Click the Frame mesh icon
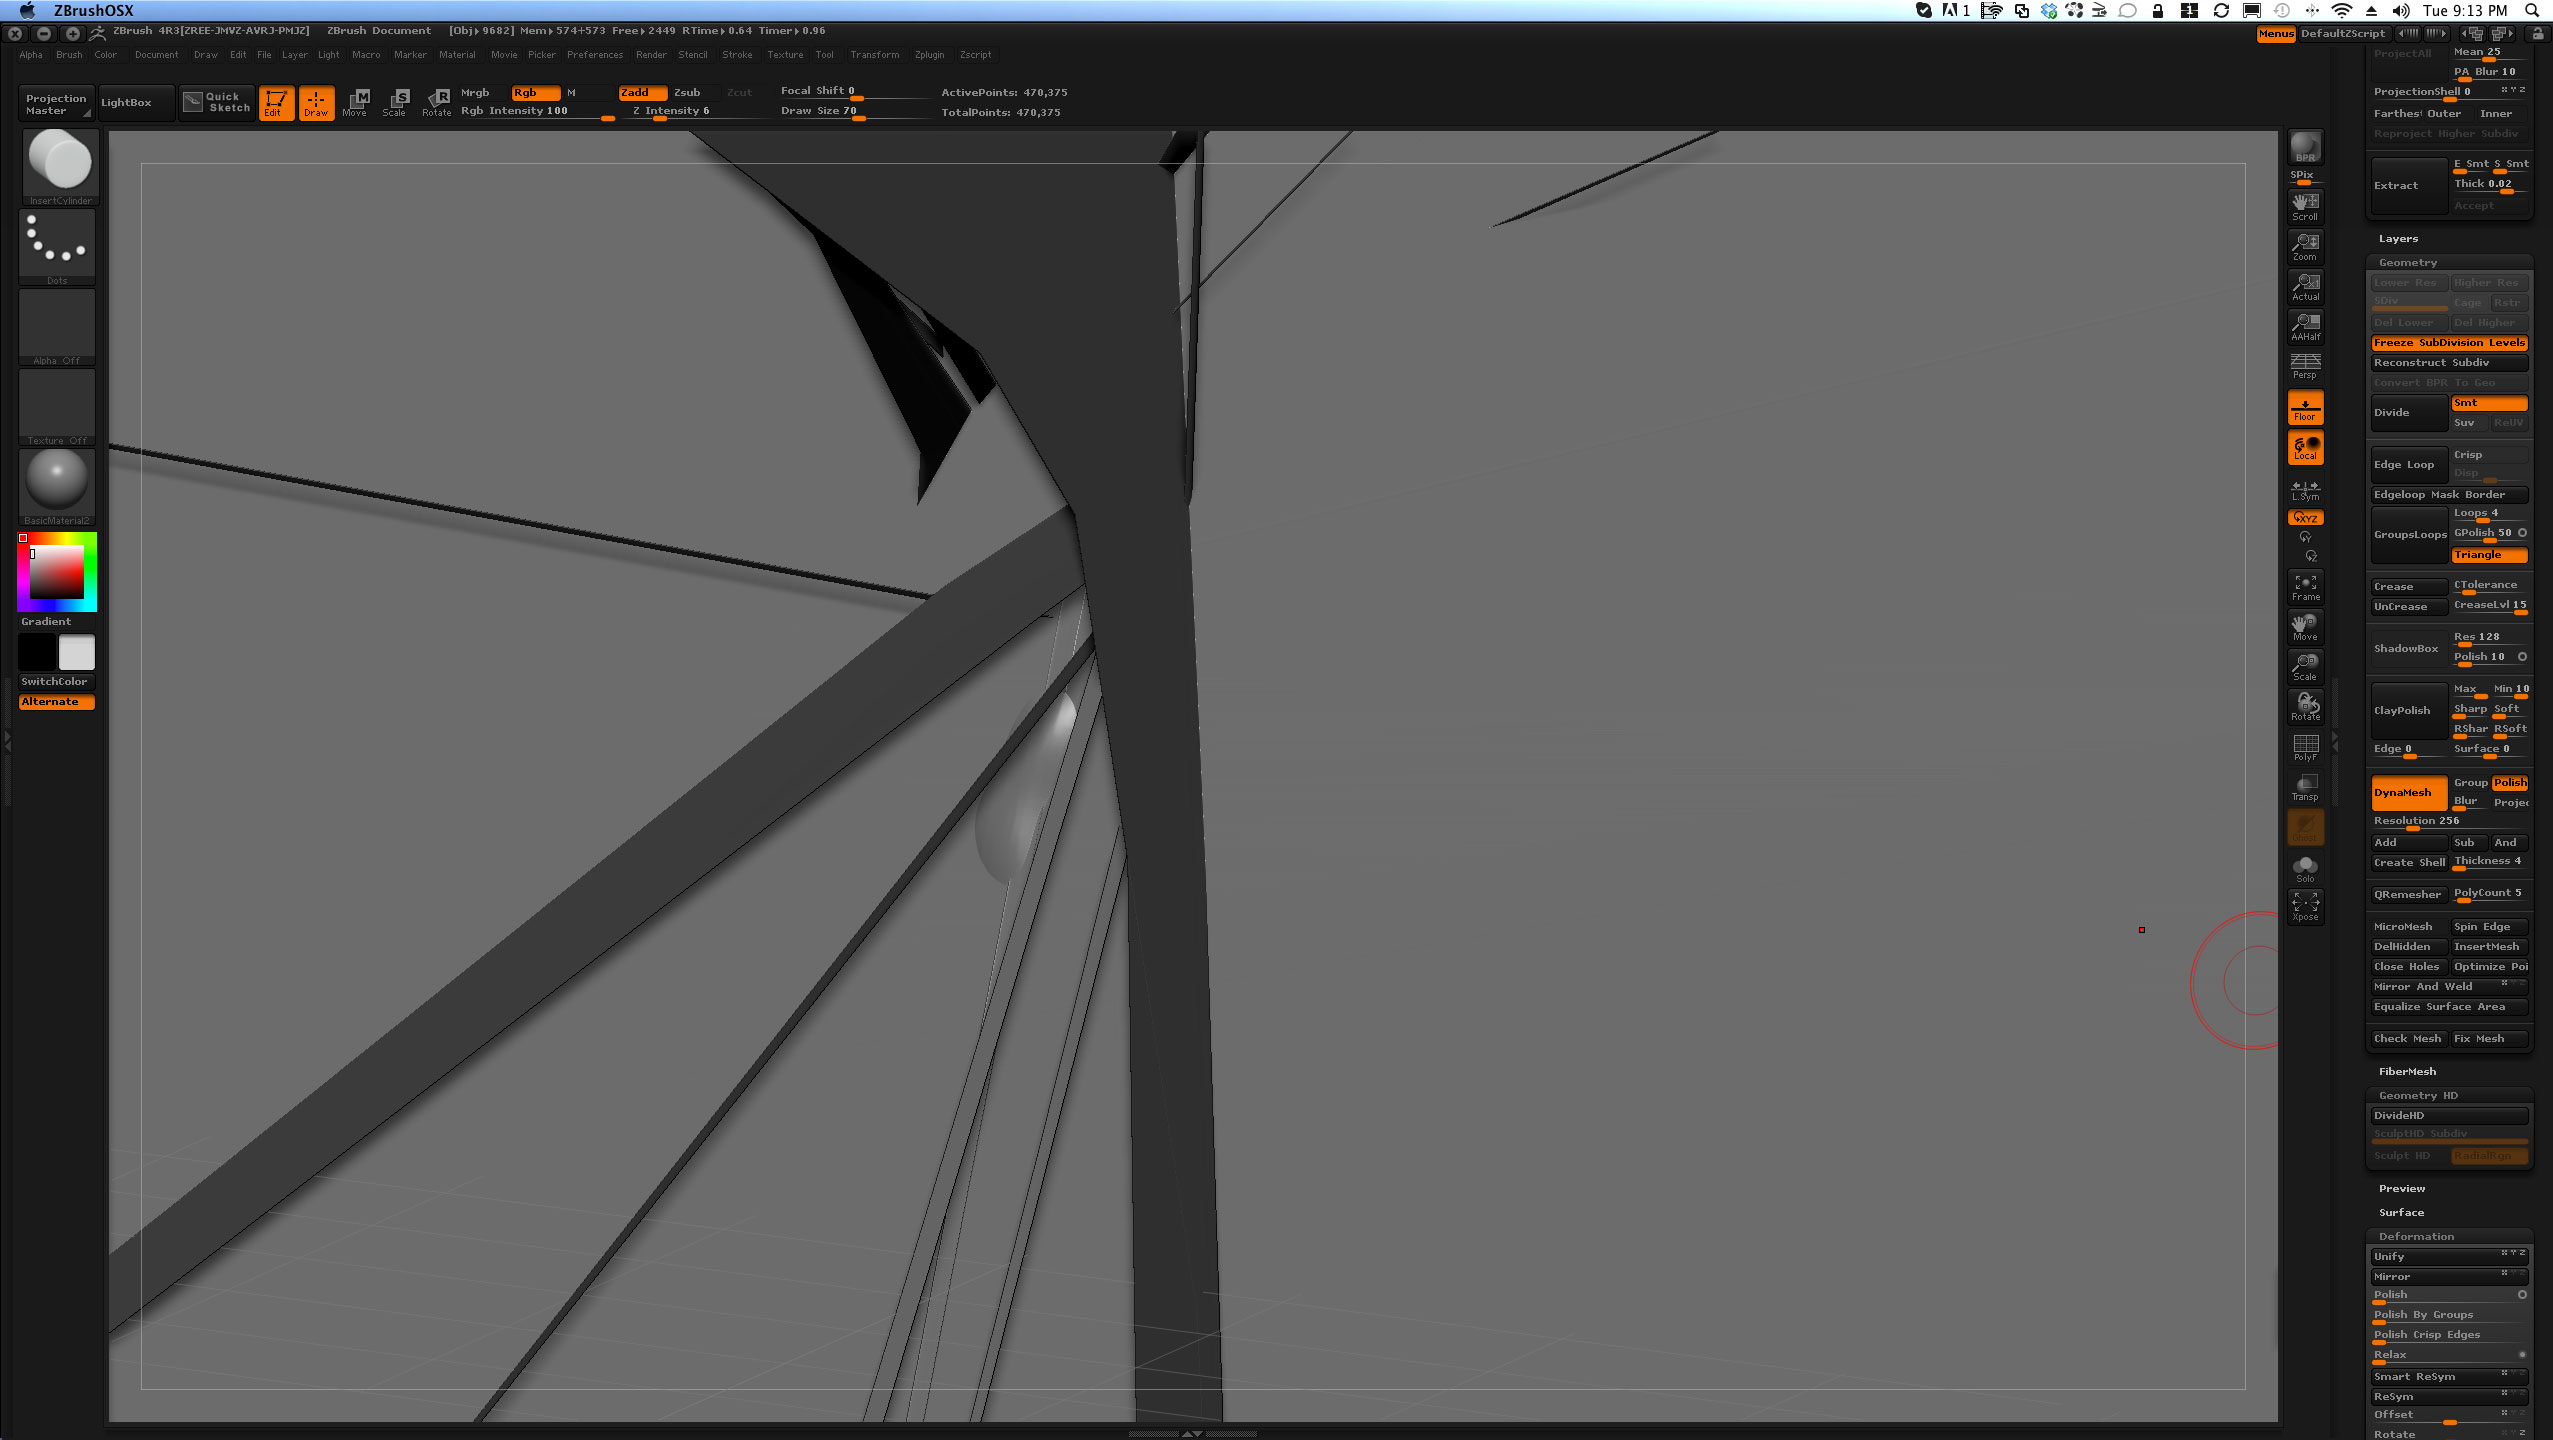Image resolution: width=2553 pixels, height=1440 pixels. (x=2305, y=586)
